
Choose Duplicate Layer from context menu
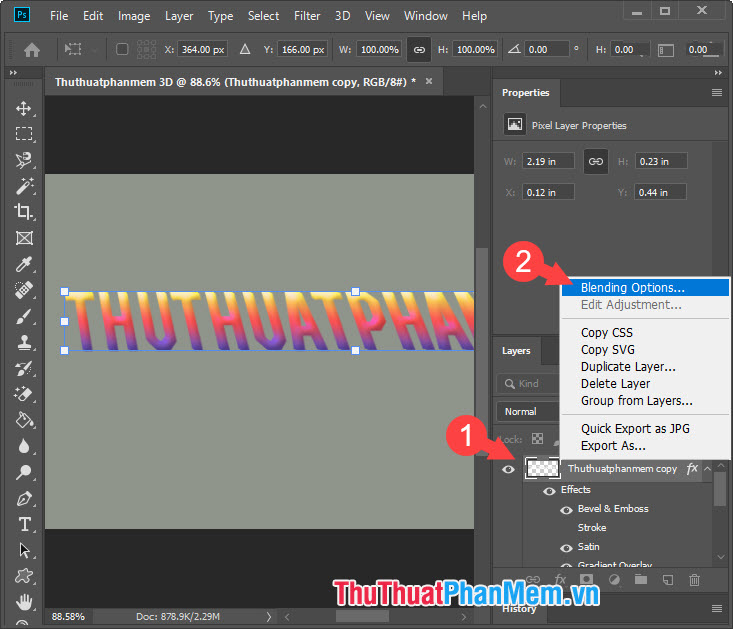645,367
